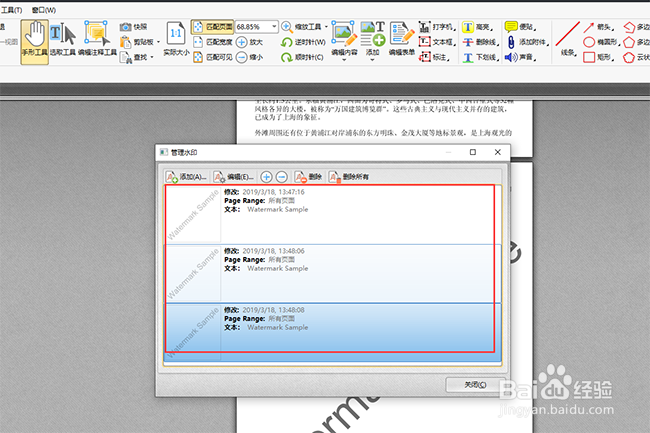Screen dimensions: 650x433
Task: Select the Text Box (文本框) tool
Action: pyautogui.click(x=437, y=42)
